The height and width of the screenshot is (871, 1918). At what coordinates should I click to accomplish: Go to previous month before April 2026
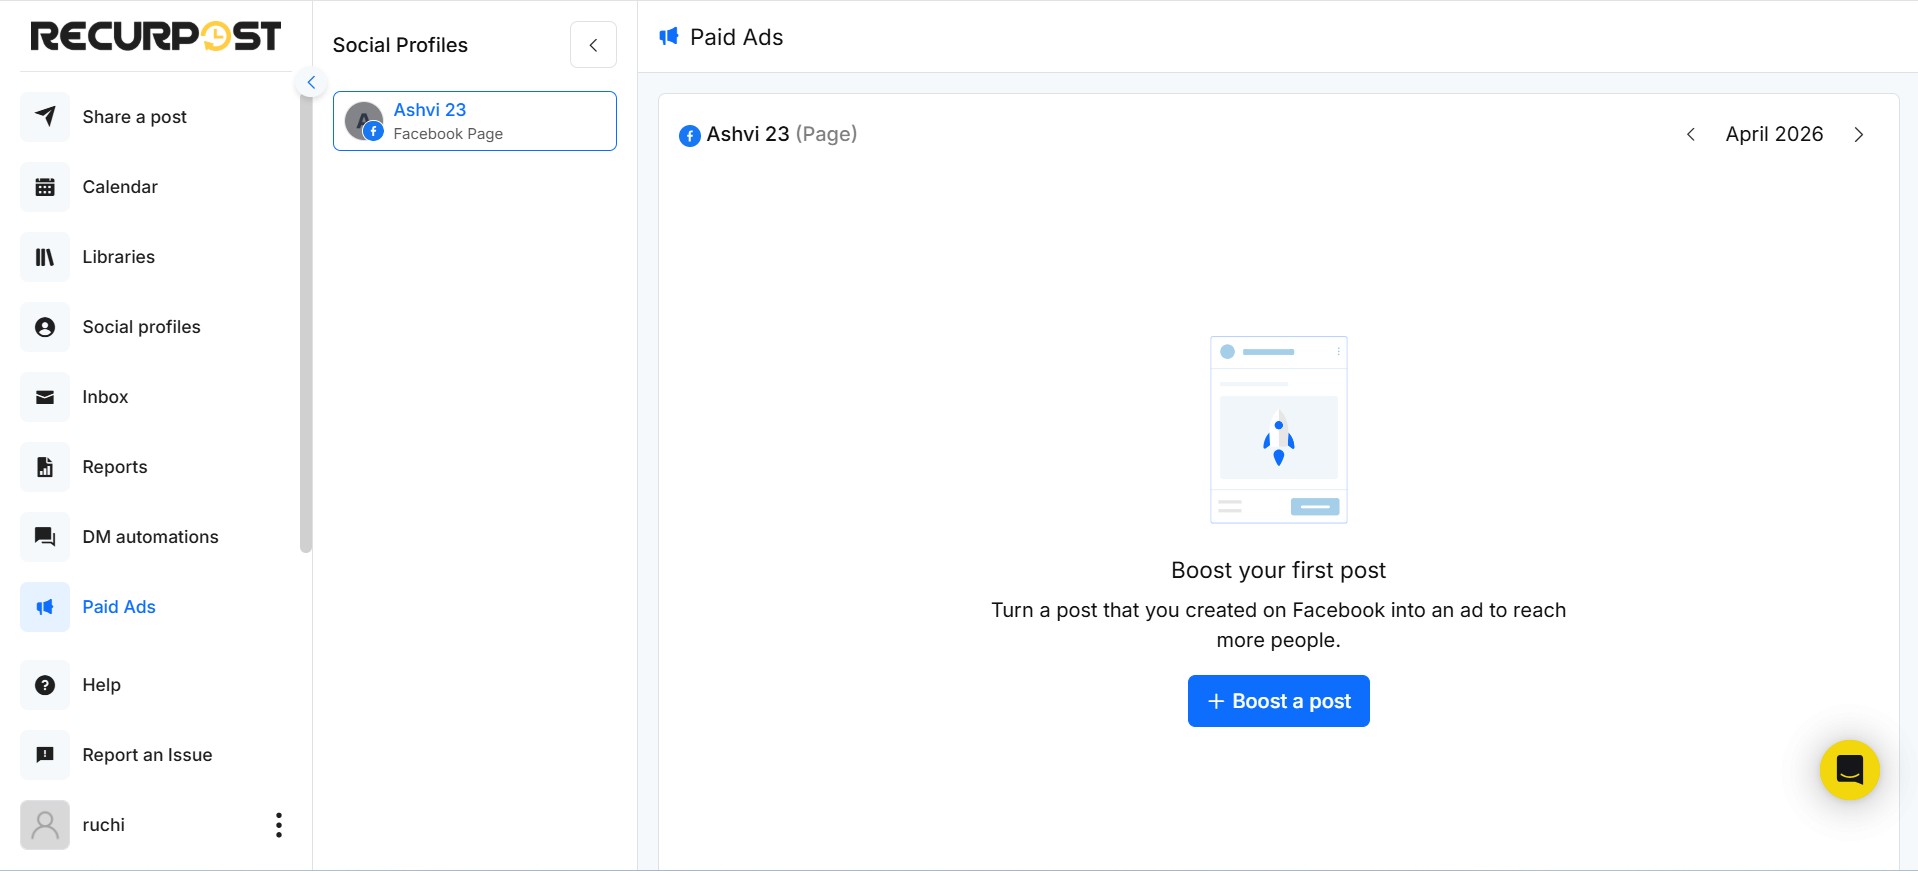tap(1691, 134)
